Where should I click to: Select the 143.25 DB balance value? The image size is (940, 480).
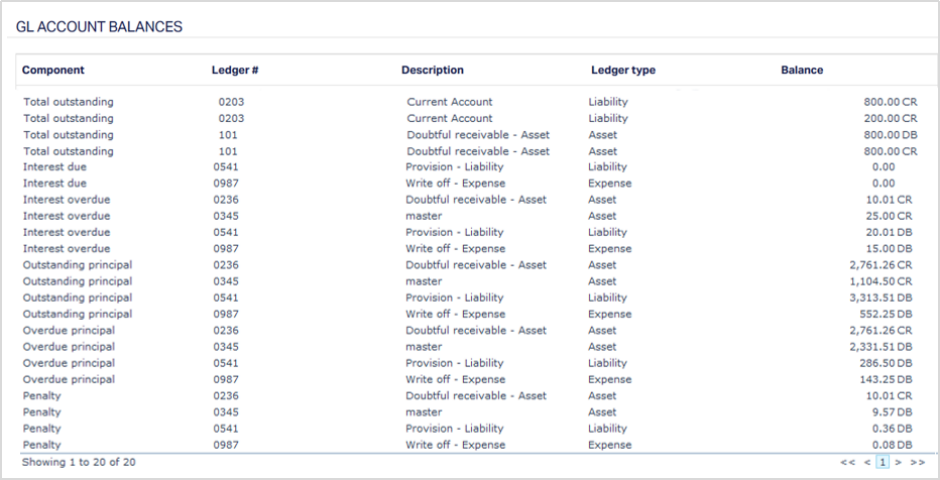[x=888, y=380]
